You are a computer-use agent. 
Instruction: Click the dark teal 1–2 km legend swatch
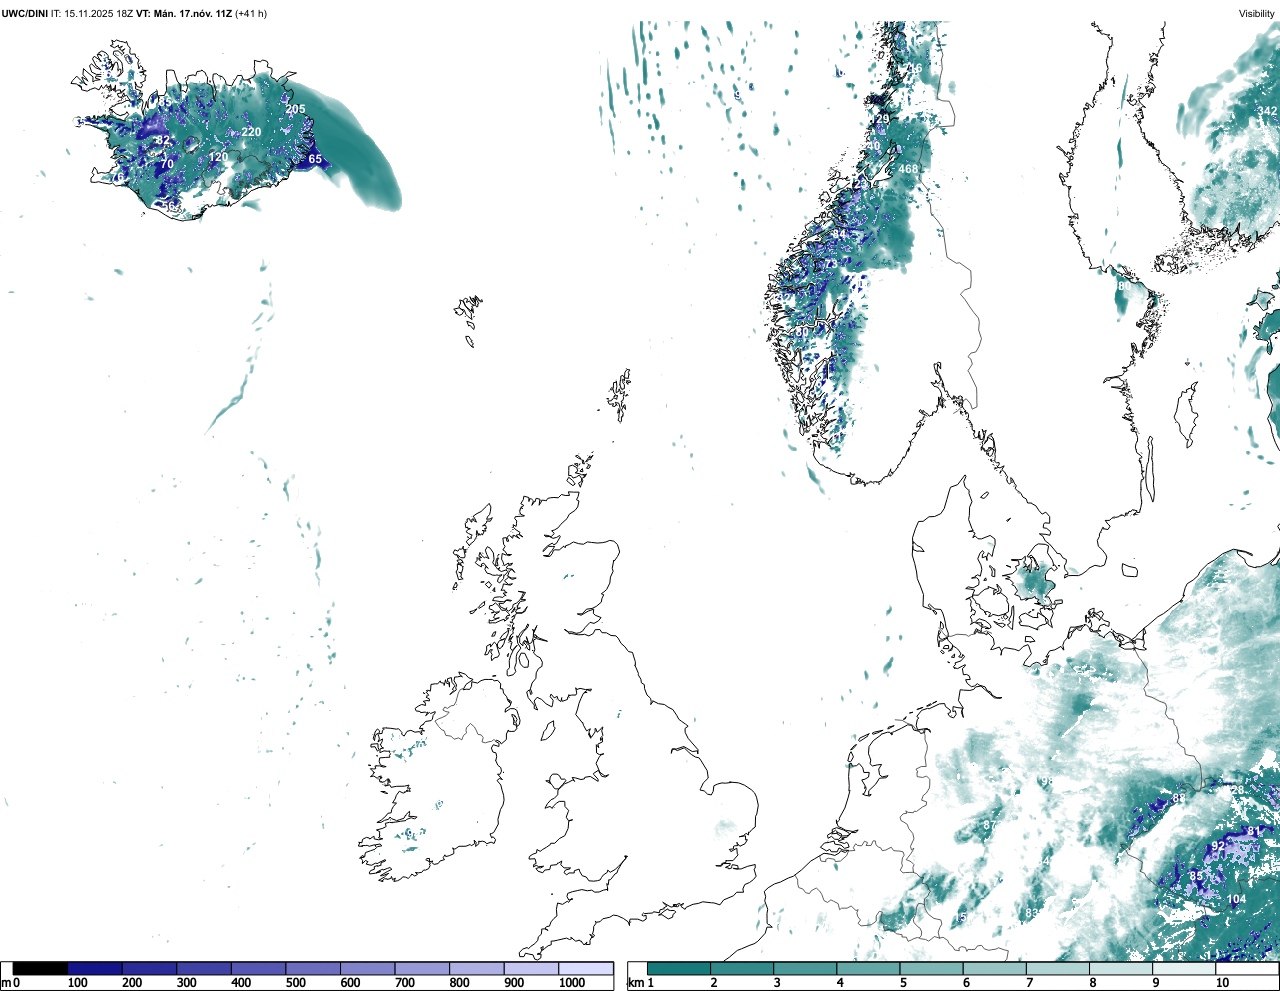point(679,969)
